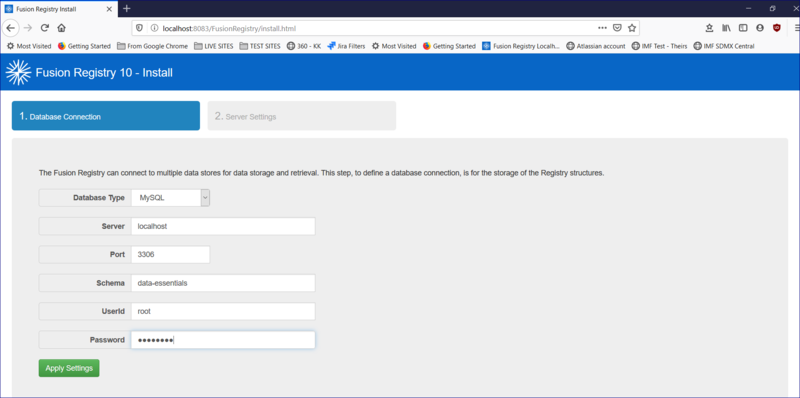
Task: Open the LIVE SITES bookmark folder
Action: 214,46
